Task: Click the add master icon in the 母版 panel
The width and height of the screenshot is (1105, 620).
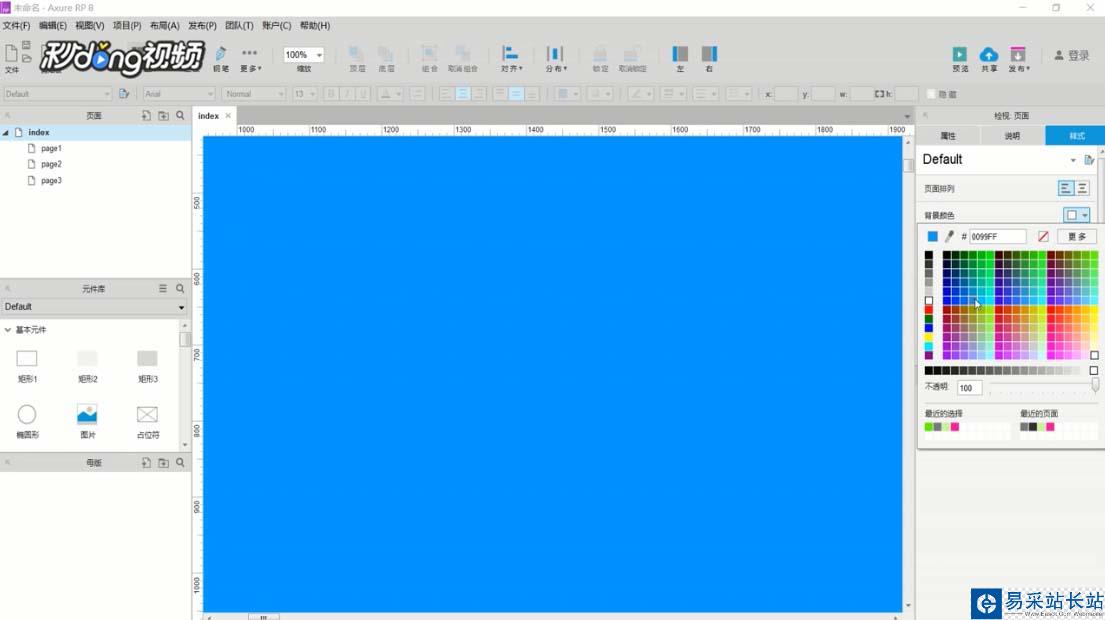Action: [146, 463]
